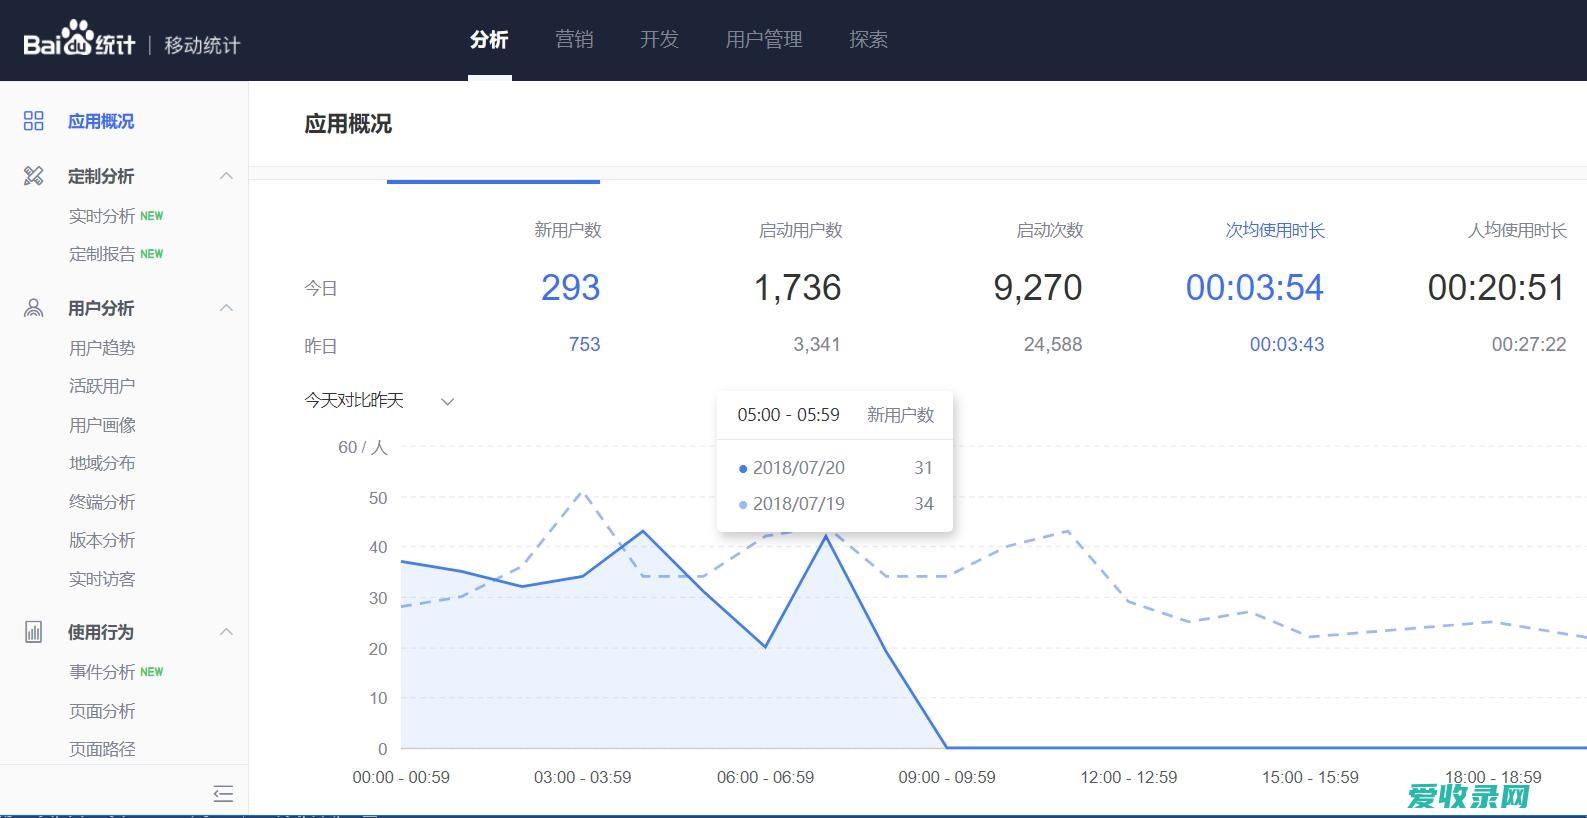Click the 12:00 - 12:59 axis label
This screenshot has height=818, width=1587.
click(x=1129, y=777)
